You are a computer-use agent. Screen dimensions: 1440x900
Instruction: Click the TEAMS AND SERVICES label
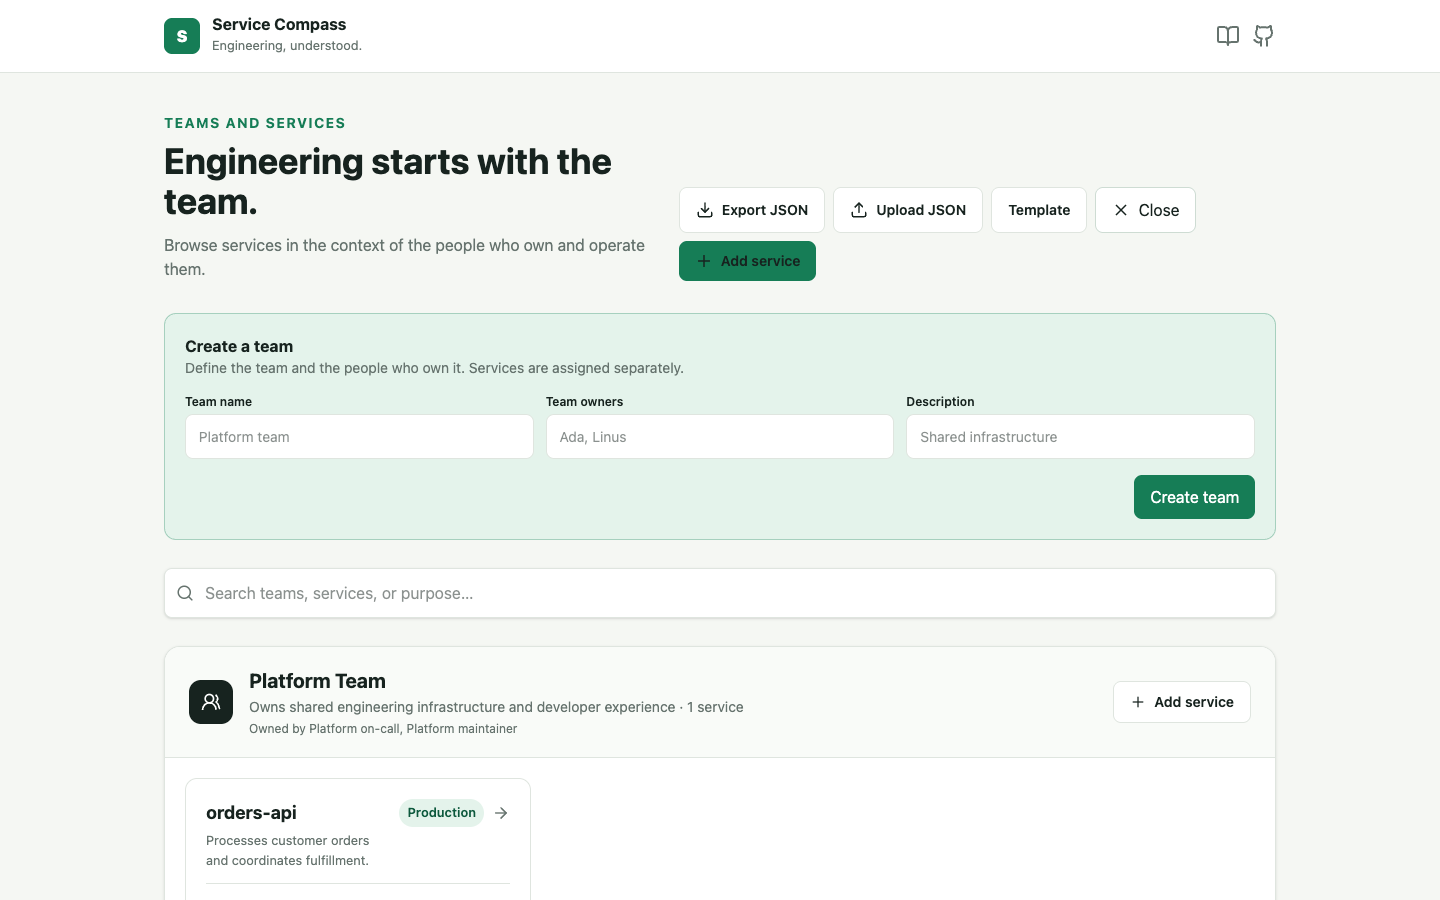click(x=255, y=123)
